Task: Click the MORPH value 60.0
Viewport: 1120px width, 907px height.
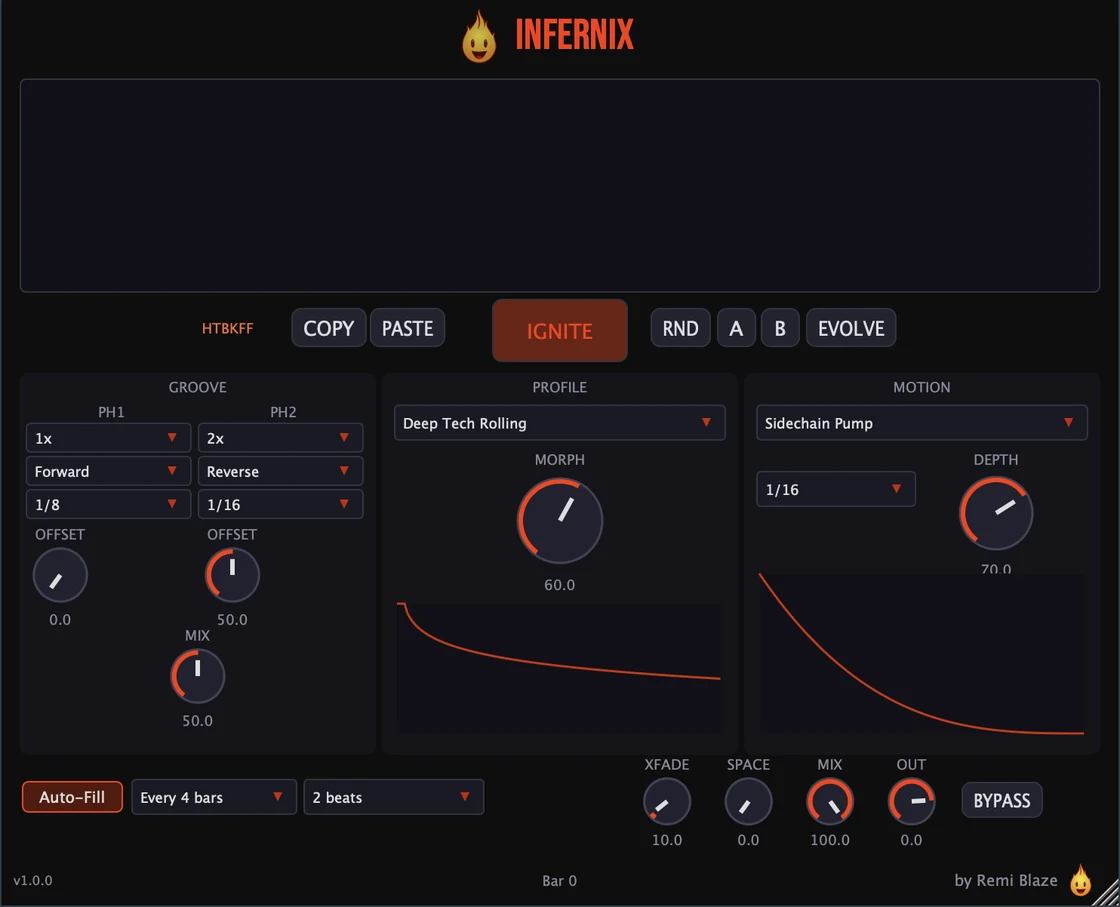Action: pos(559,585)
